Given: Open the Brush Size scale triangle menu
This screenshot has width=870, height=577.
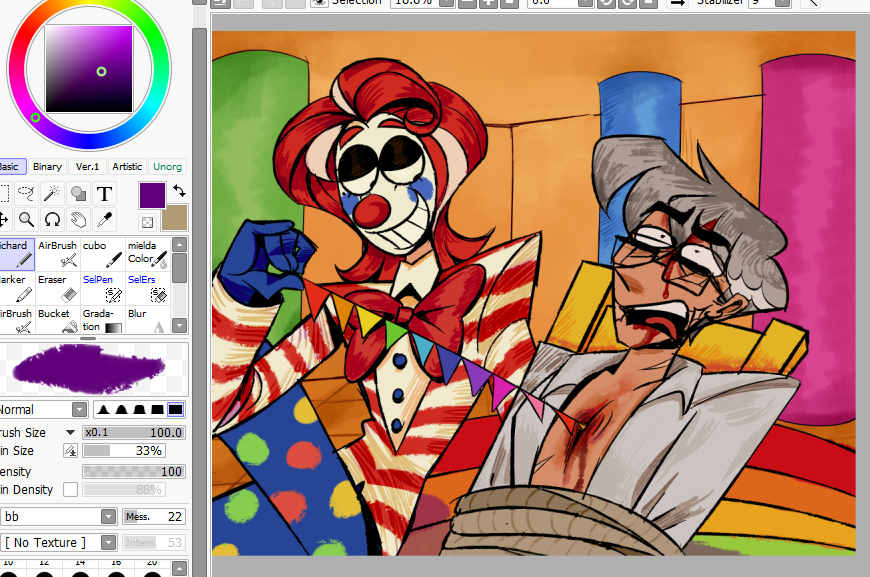Looking at the screenshot, I should click(70, 432).
